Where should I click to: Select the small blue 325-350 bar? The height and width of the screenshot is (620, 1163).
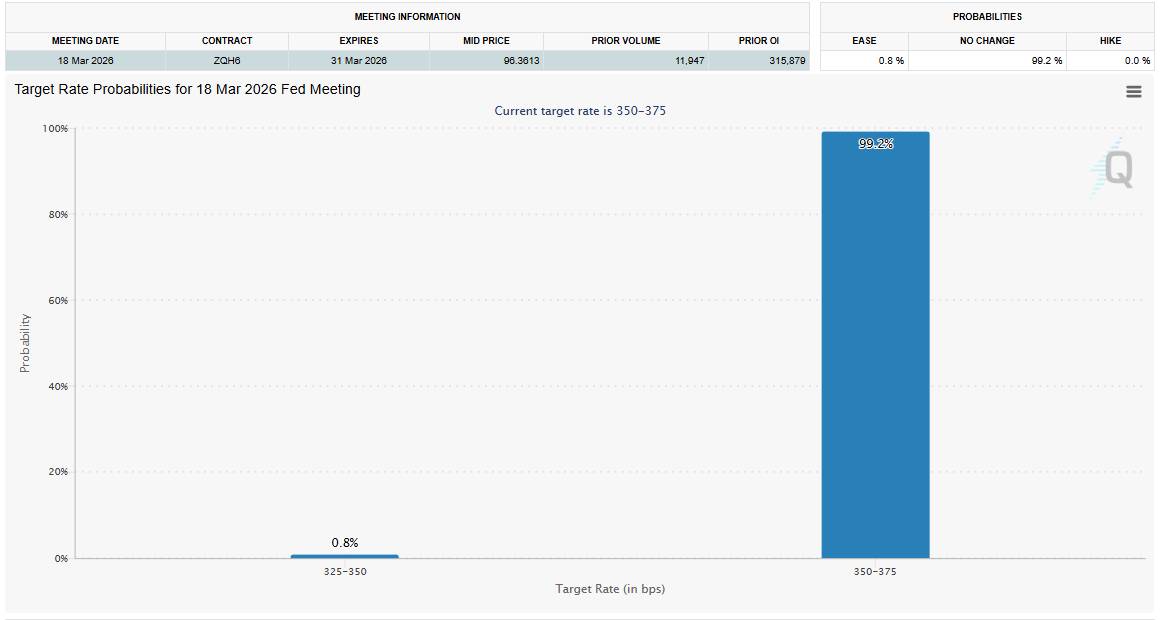click(x=344, y=556)
